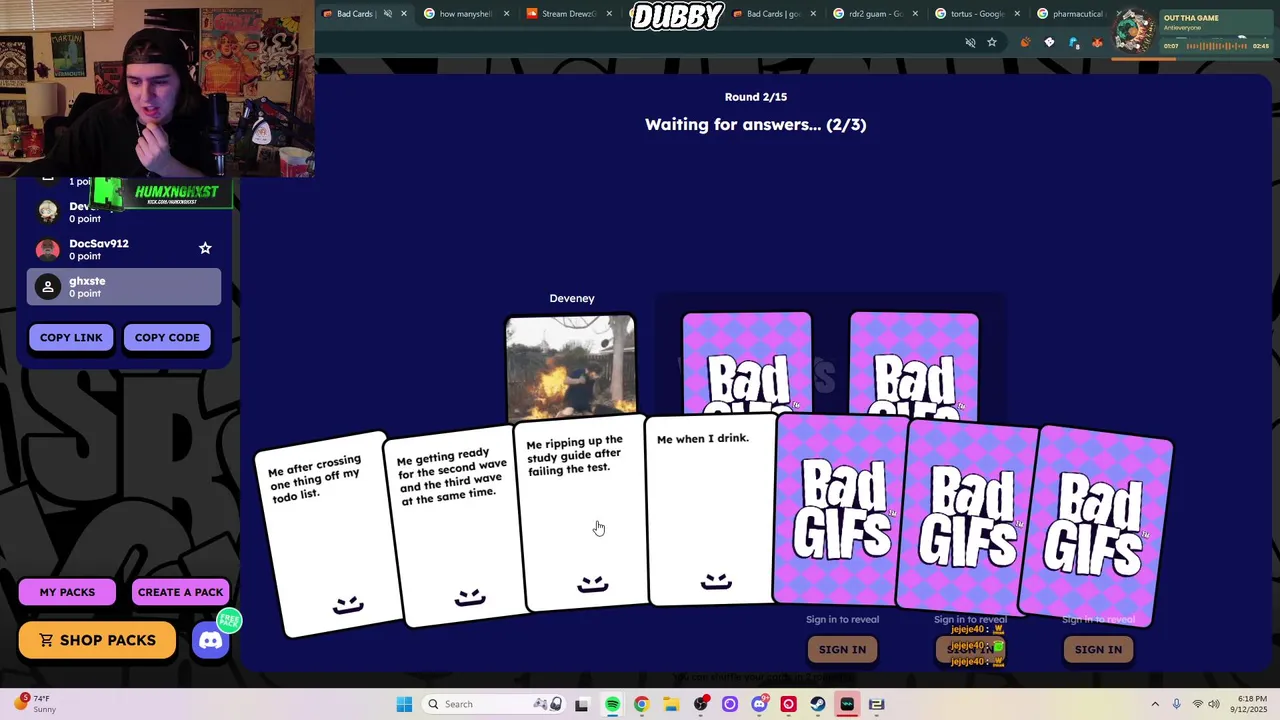Open MY PACKS
This screenshot has width=1280, height=720.
(x=67, y=592)
